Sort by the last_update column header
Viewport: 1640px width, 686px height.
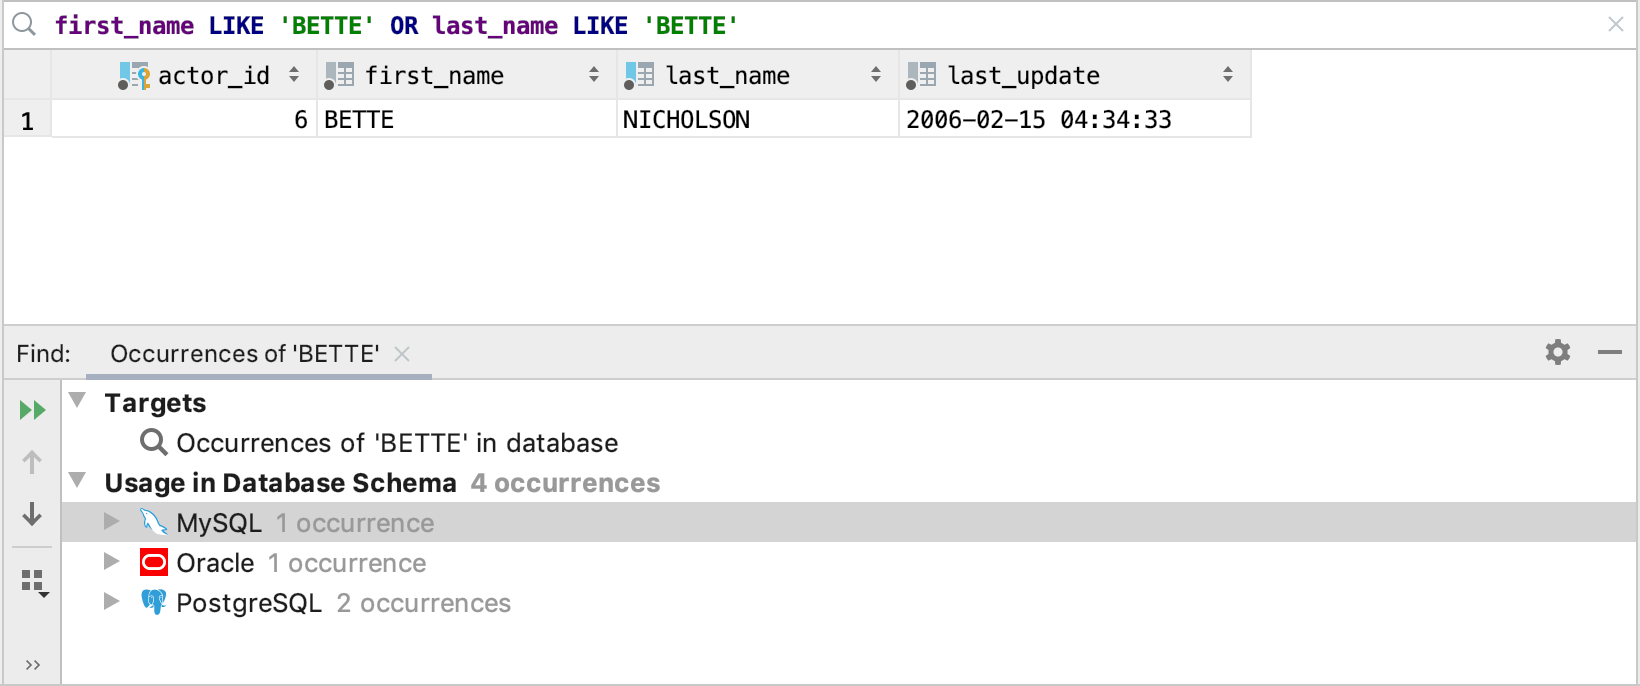(x=1022, y=76)
